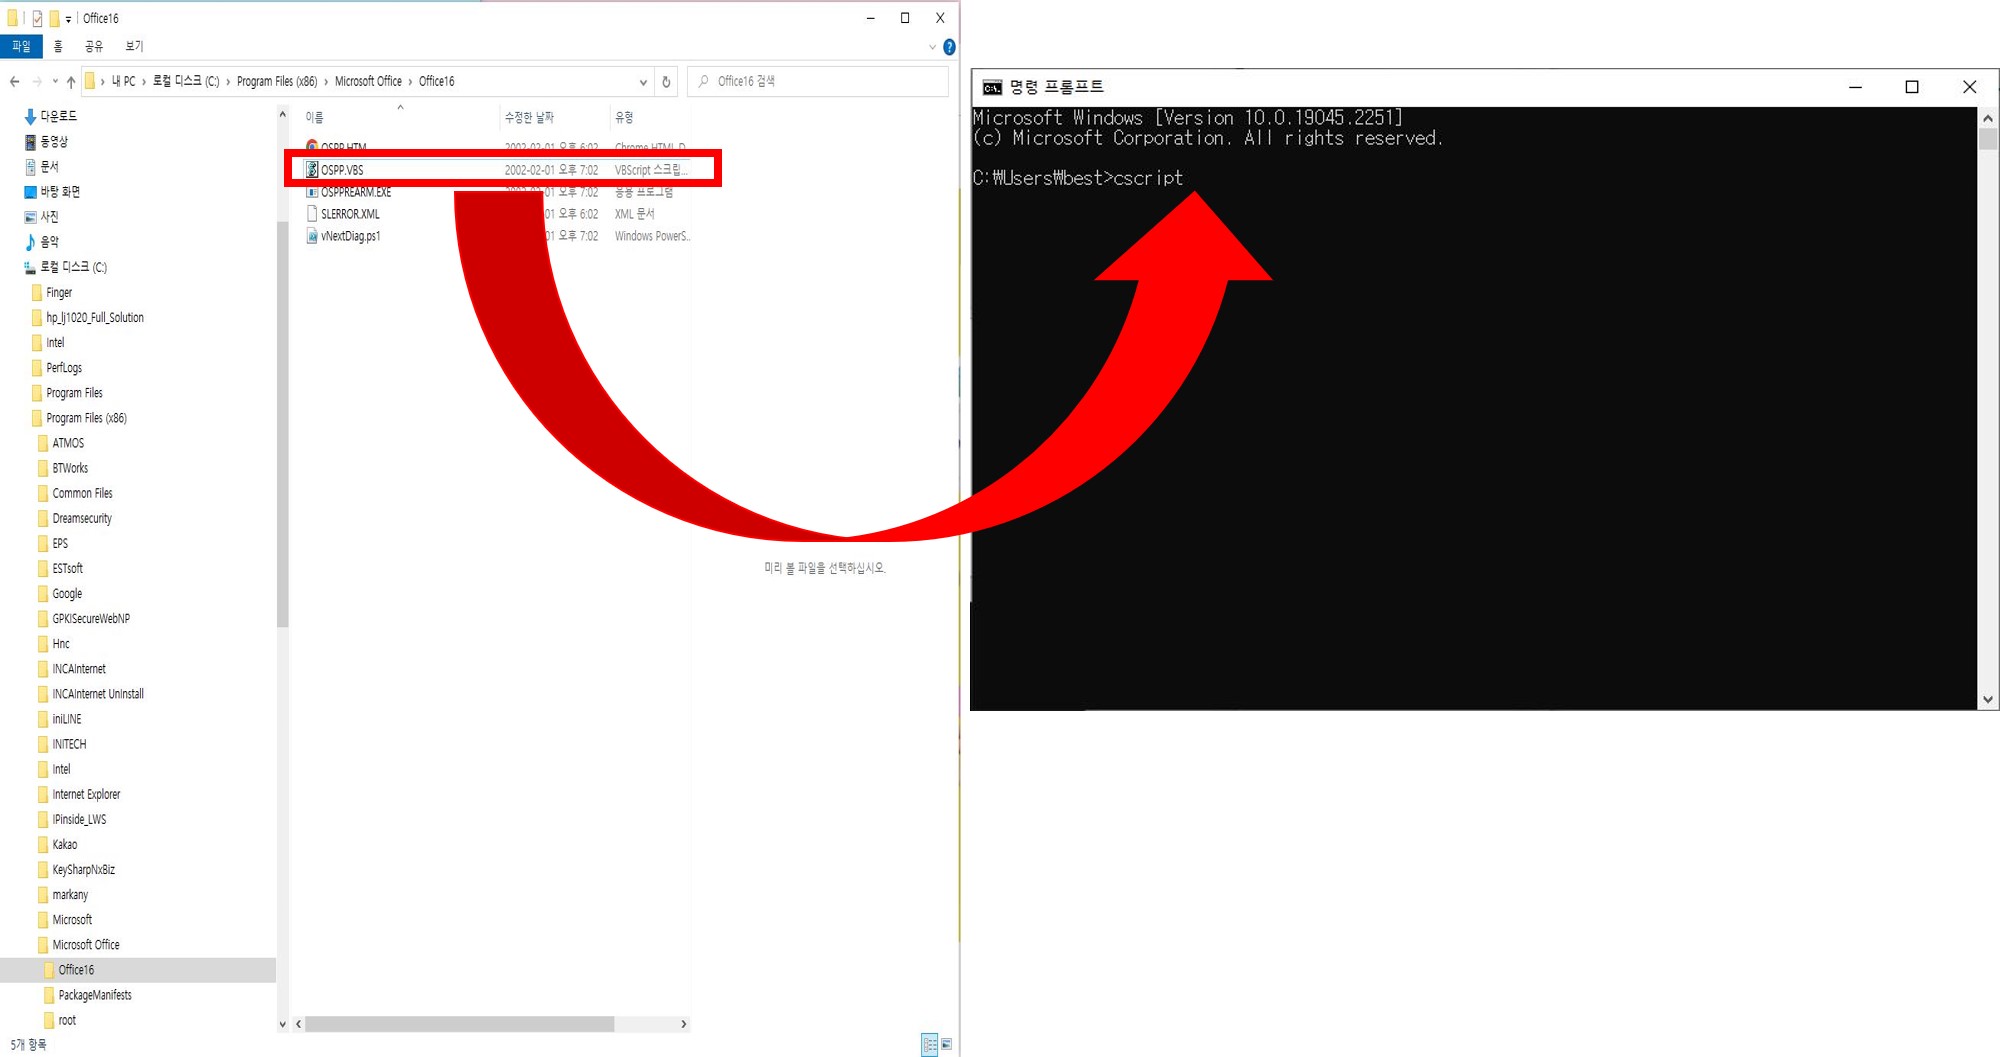This screenshot has height=1057, width=2000.
Task: Click 내 PC in the address bar
Action: pos(123,81)
